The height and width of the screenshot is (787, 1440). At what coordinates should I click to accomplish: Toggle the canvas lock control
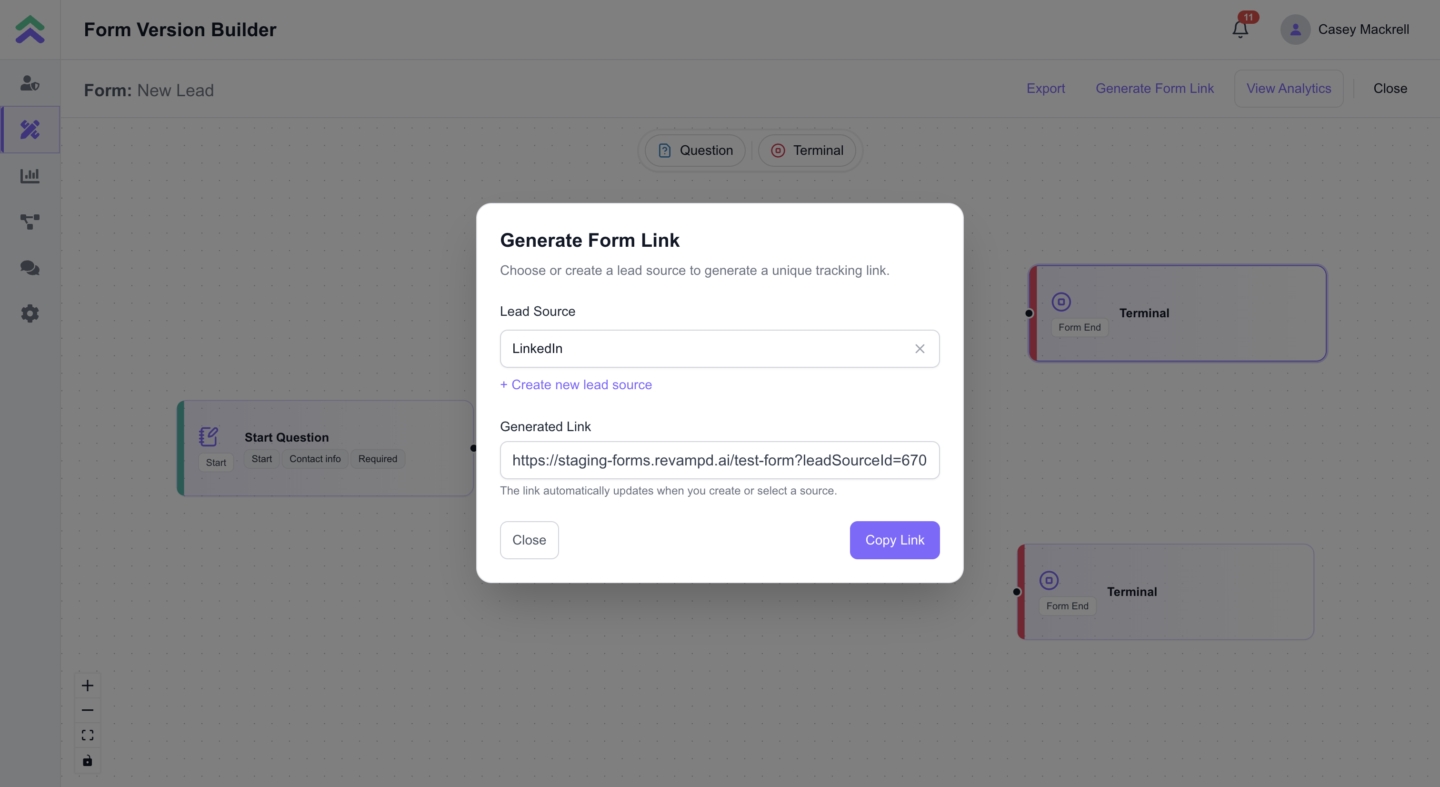(87, 761)
